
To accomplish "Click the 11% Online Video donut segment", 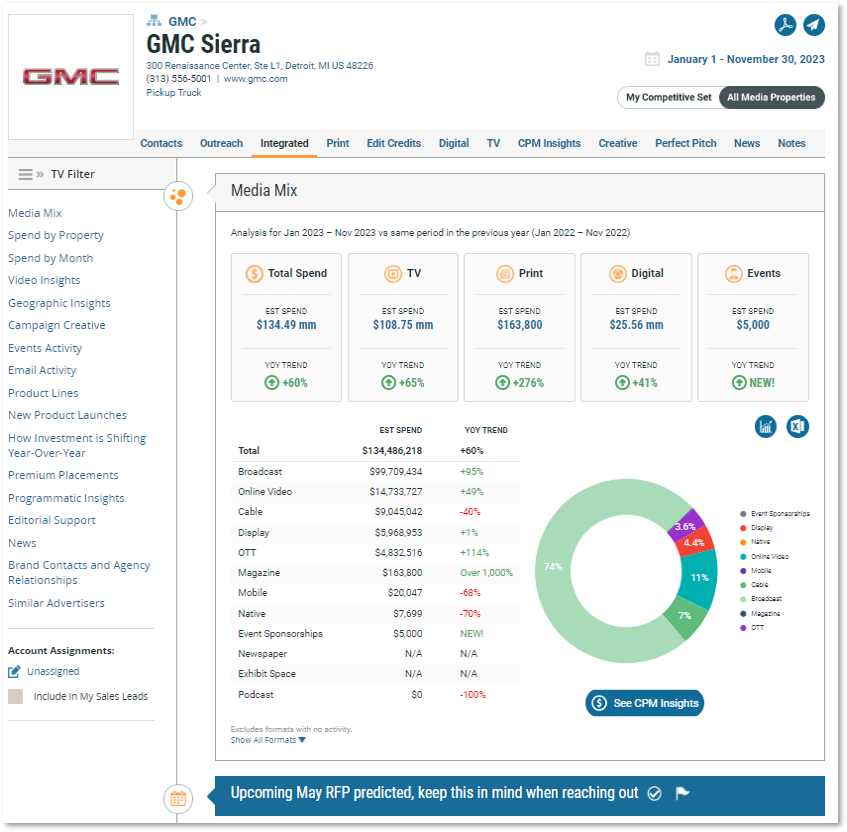I will 699,578.
